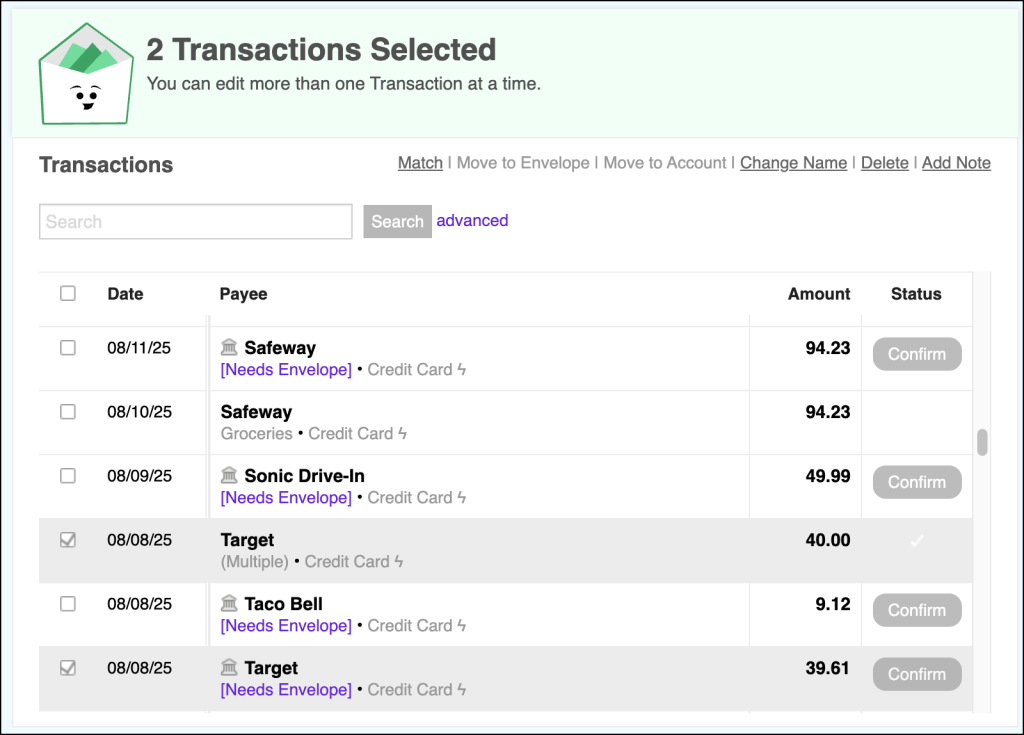Viewport: 1024px width, 735px height.
Task: Open the advanced search link
Action: pos(472,220)
